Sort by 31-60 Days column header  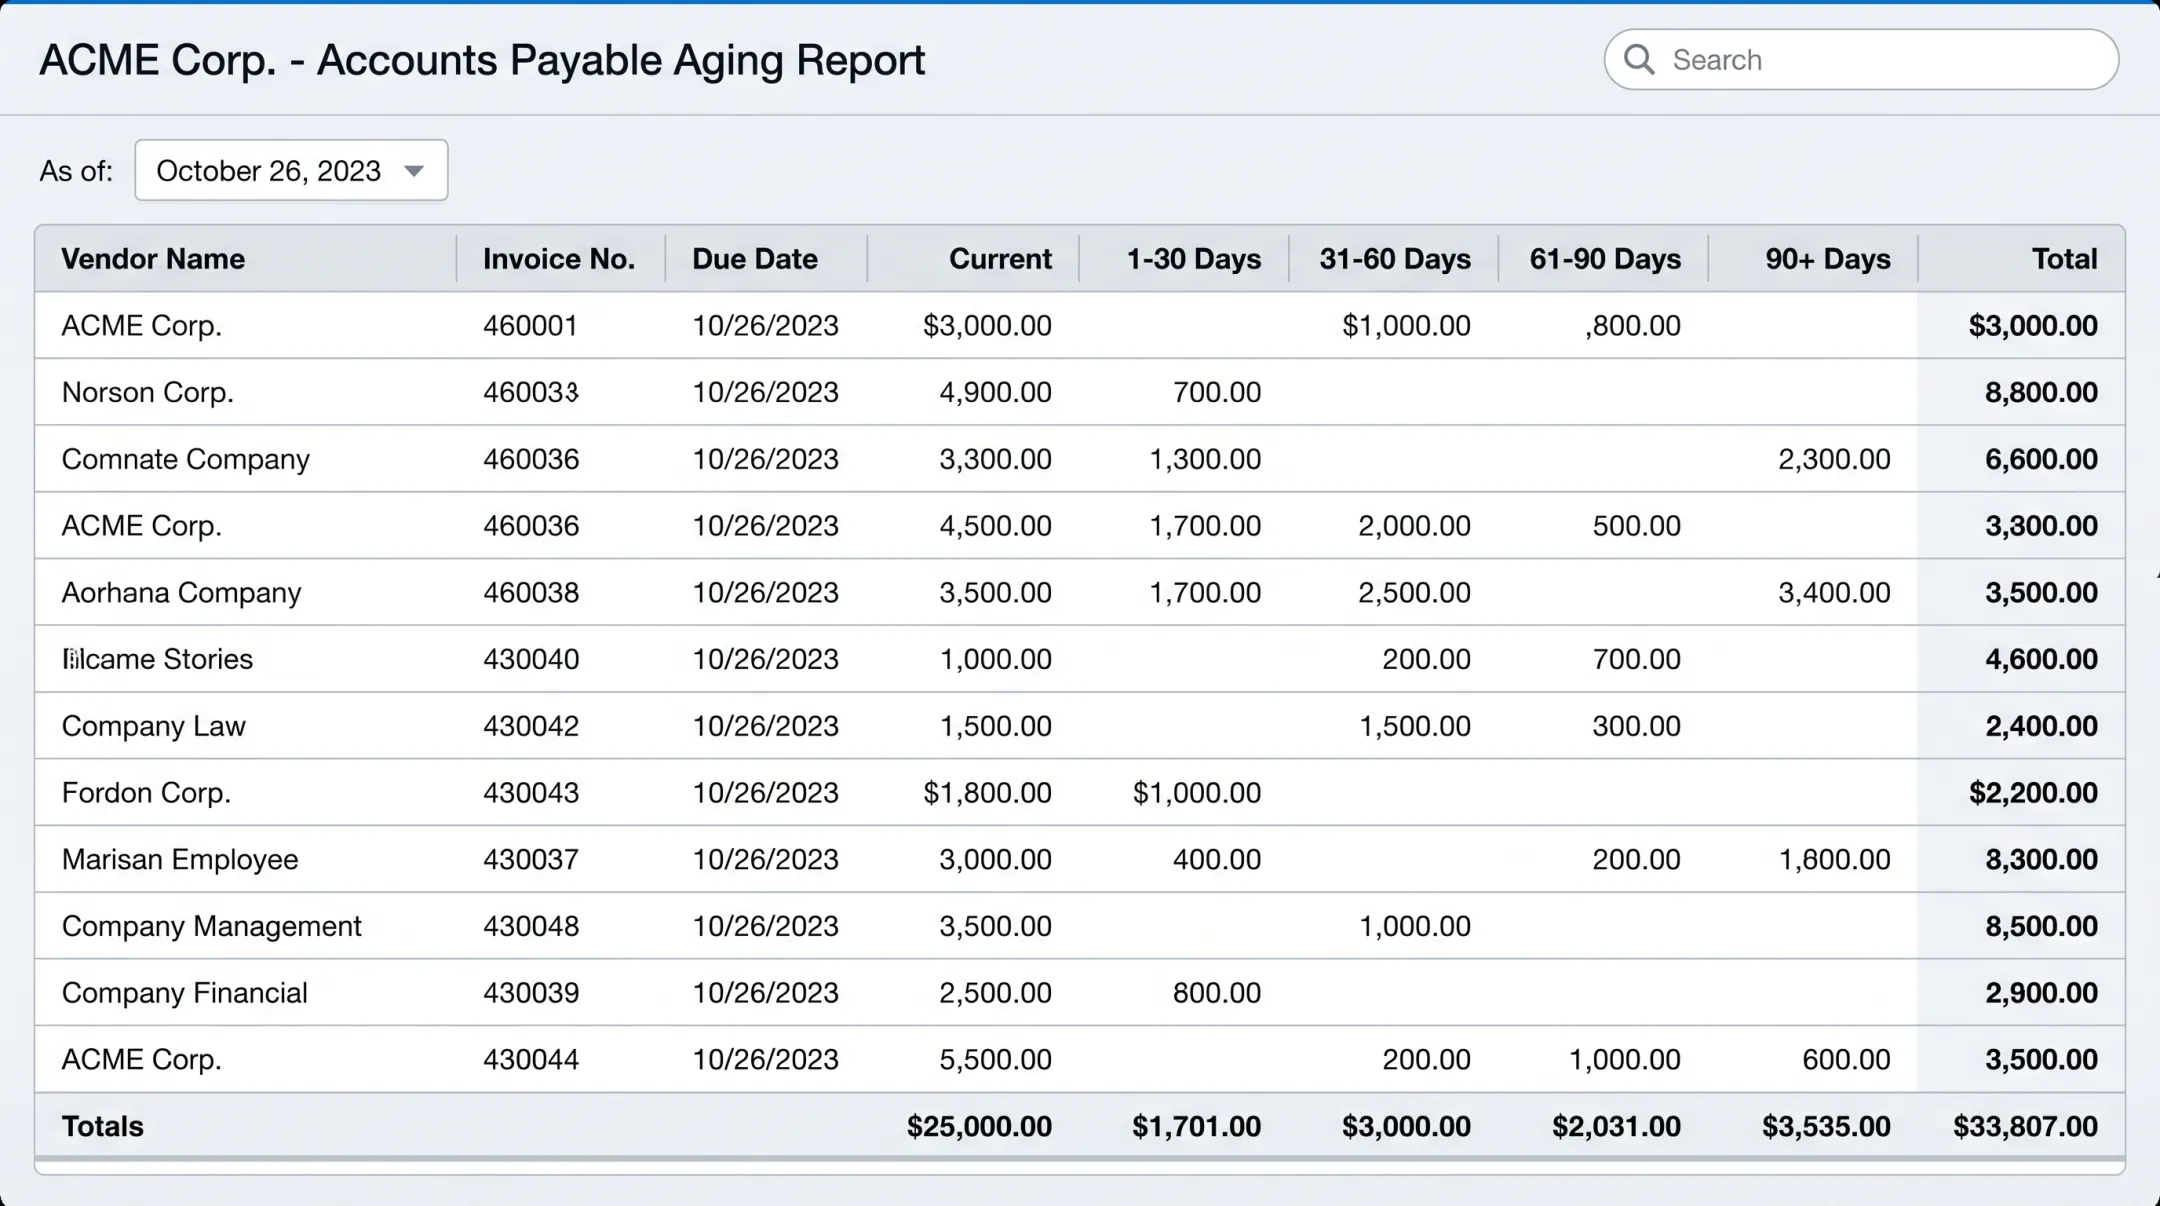click(1395, 259)
